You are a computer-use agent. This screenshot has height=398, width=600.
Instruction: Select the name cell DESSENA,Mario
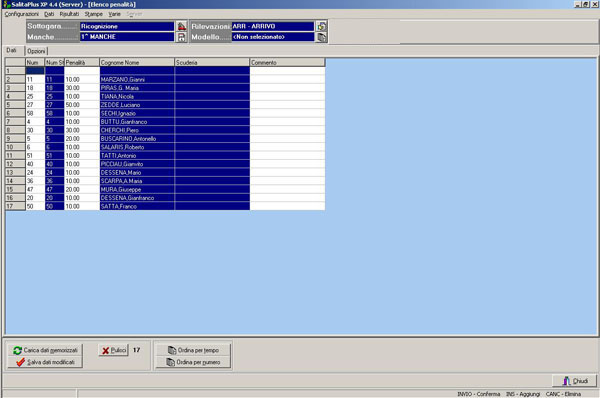(x=137, y=172)
